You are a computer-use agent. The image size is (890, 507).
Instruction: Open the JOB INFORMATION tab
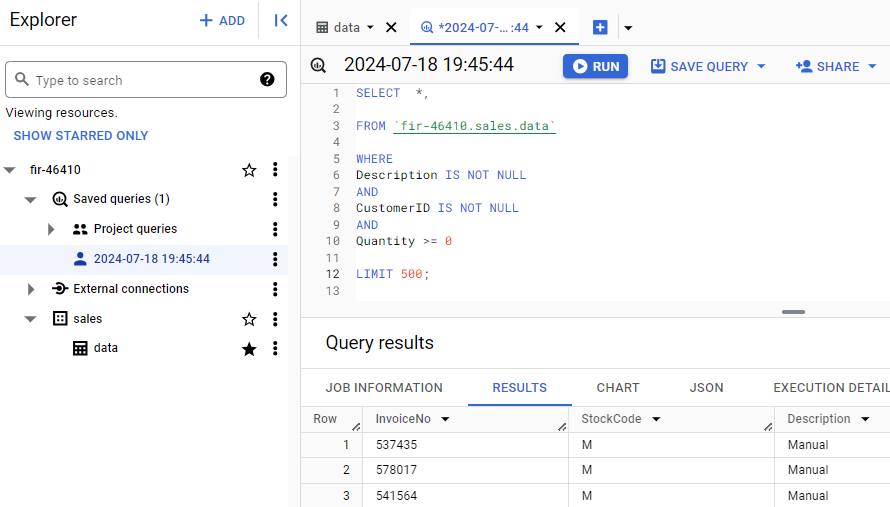point(384,388)
